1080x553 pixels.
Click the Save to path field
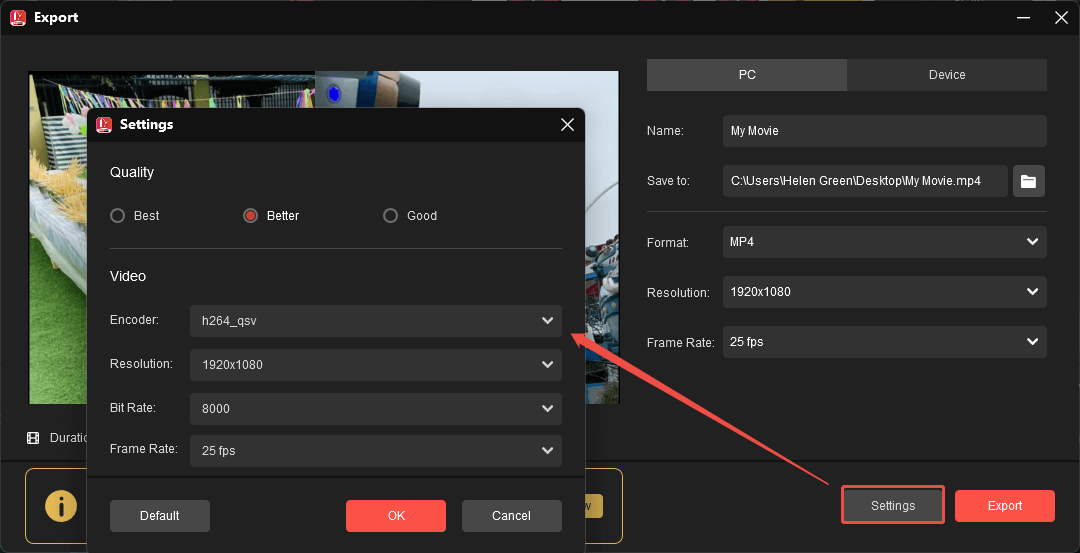(x=866, y=181)
